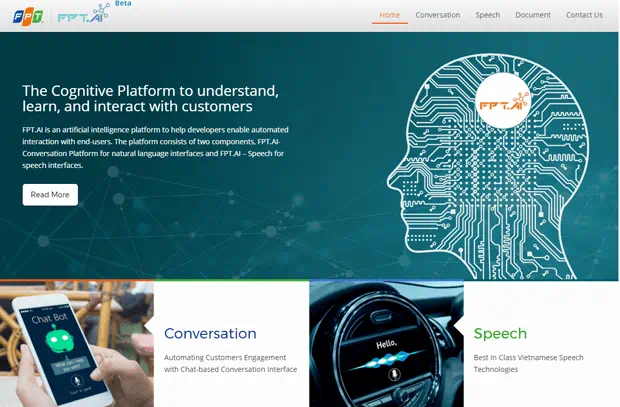Open the Conversation page from the top menu
The height and width of the screenshot is (407, 620).
point(437,15)
